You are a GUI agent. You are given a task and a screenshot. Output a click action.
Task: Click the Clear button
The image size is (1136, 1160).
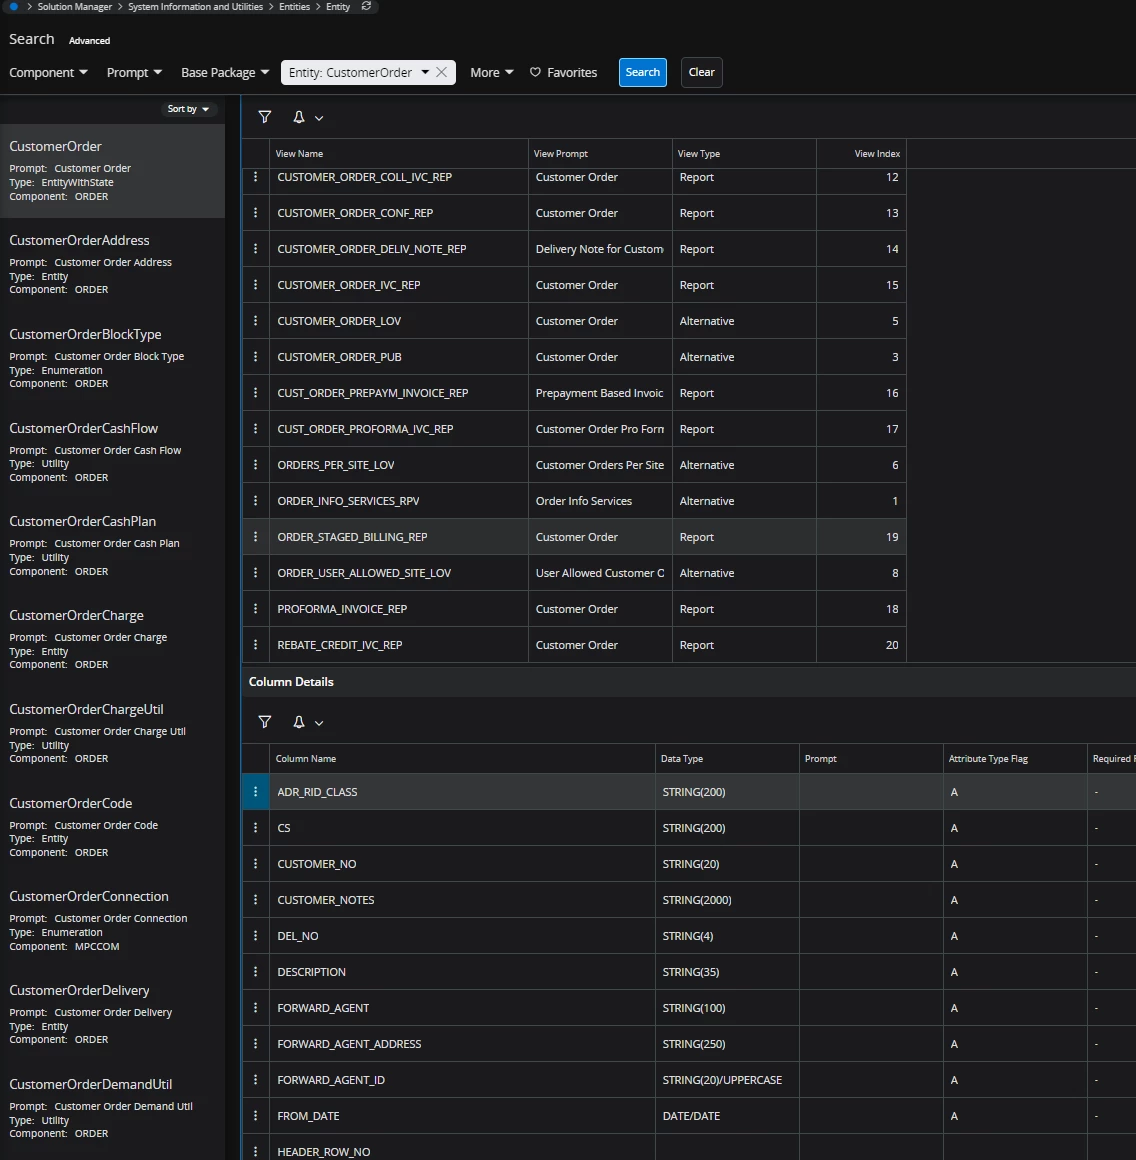tap(701, 72)
